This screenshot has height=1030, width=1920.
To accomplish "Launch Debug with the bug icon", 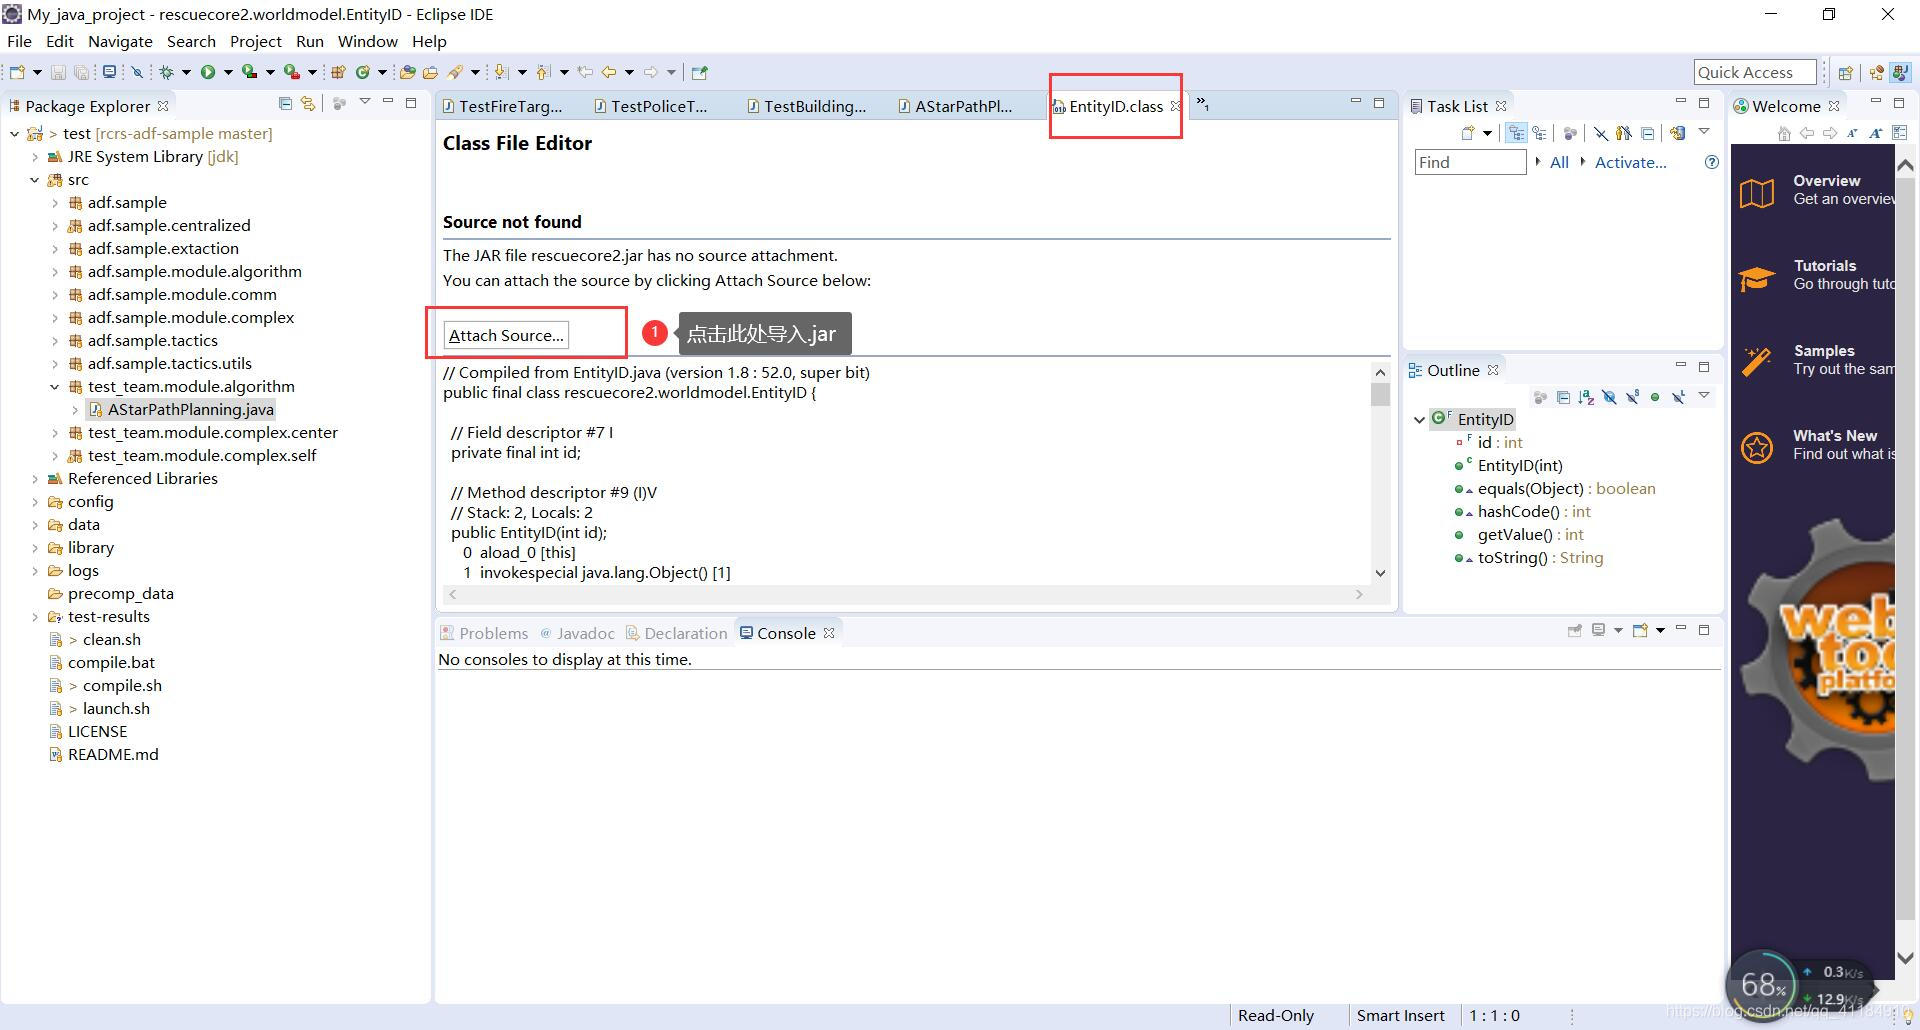I will point(167,72).
